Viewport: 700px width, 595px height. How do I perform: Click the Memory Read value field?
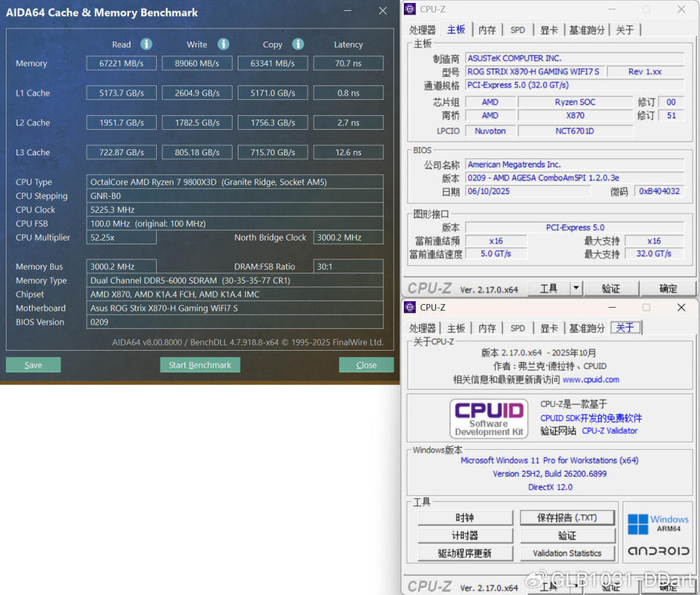(121, 63)
